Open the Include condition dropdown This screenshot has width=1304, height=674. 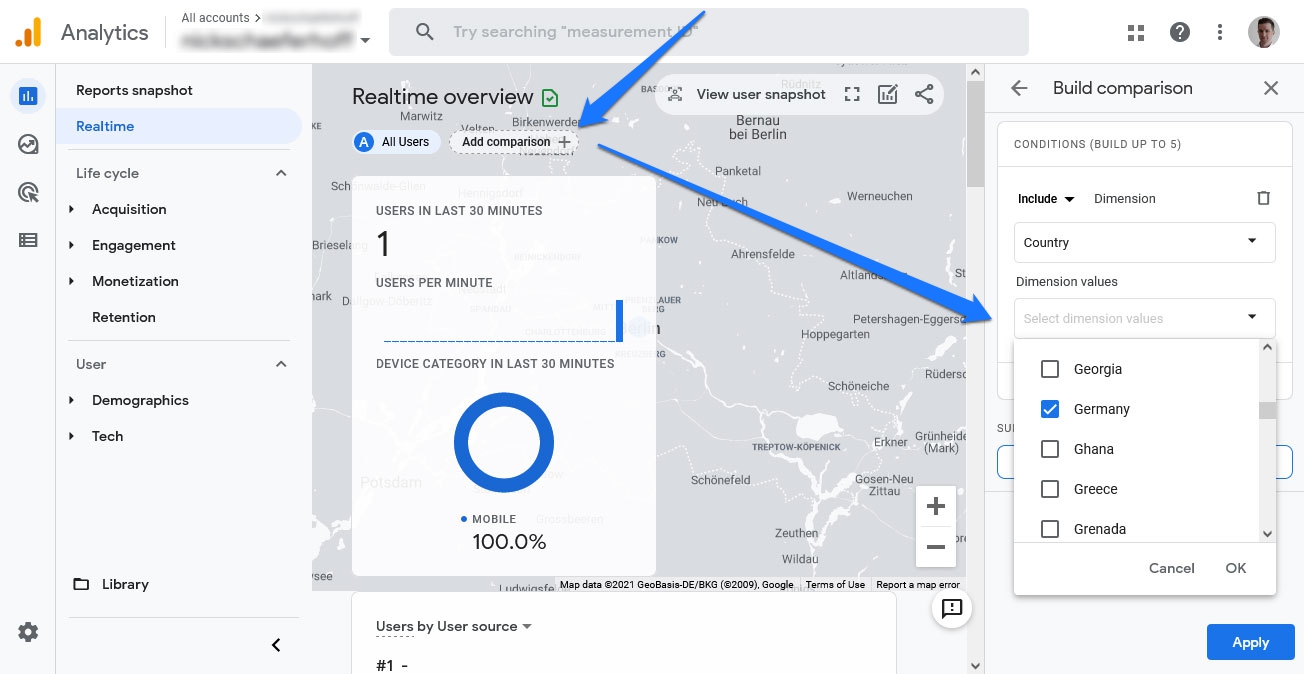[1046, 198]
